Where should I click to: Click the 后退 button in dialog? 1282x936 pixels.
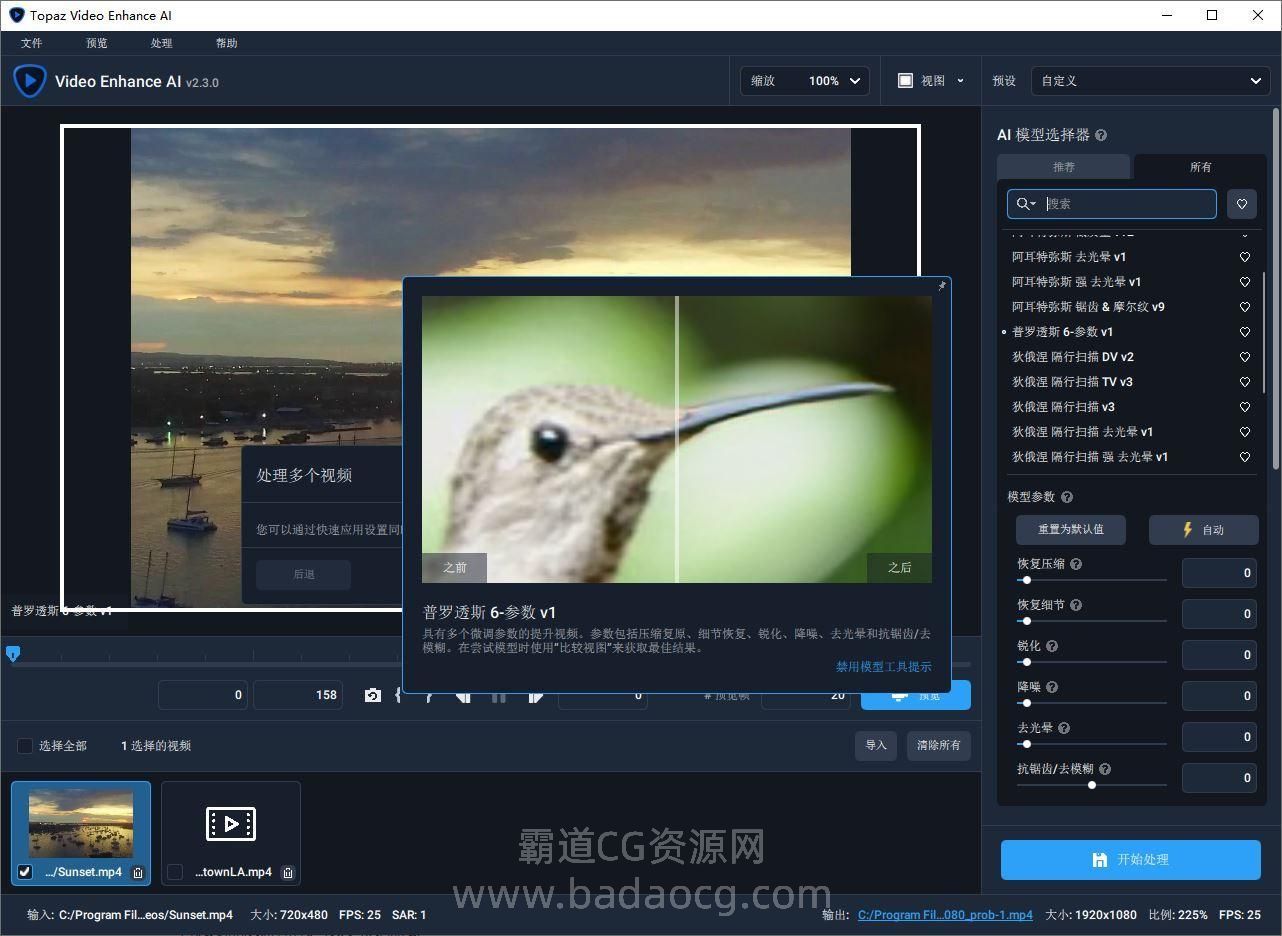304,574
